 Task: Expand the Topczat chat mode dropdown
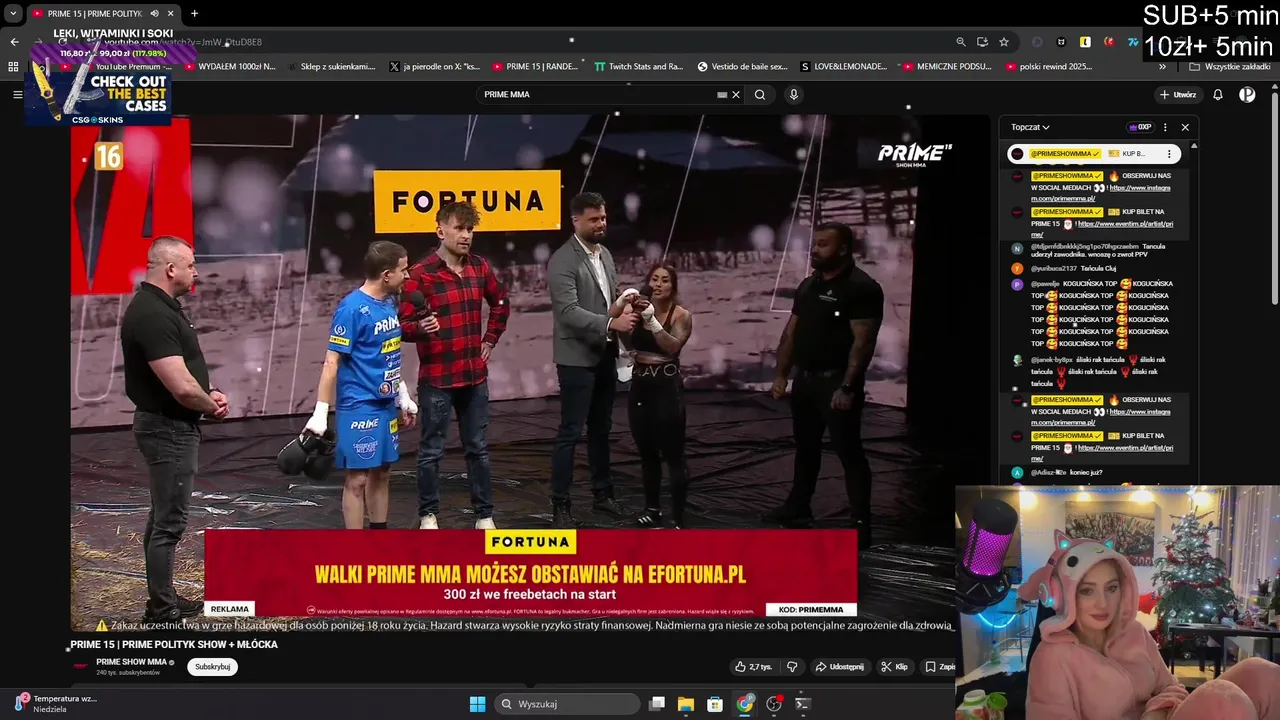click(1030, 127)
